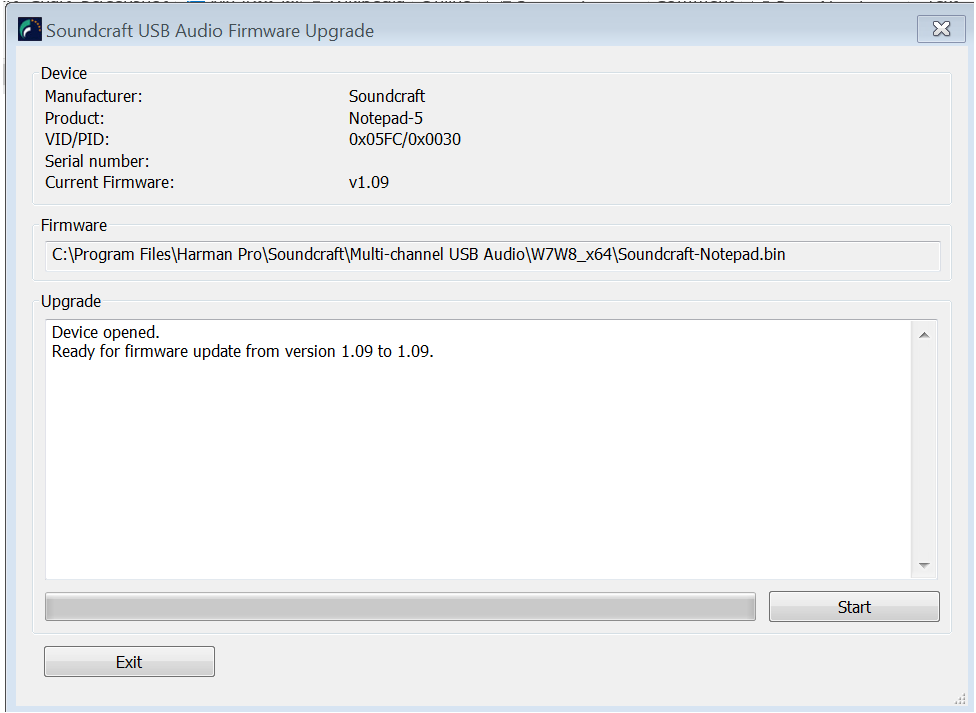This screenshot has width=976, height=713.
Task: Click the 'Firmware' group heading
Action: [73, 225]
